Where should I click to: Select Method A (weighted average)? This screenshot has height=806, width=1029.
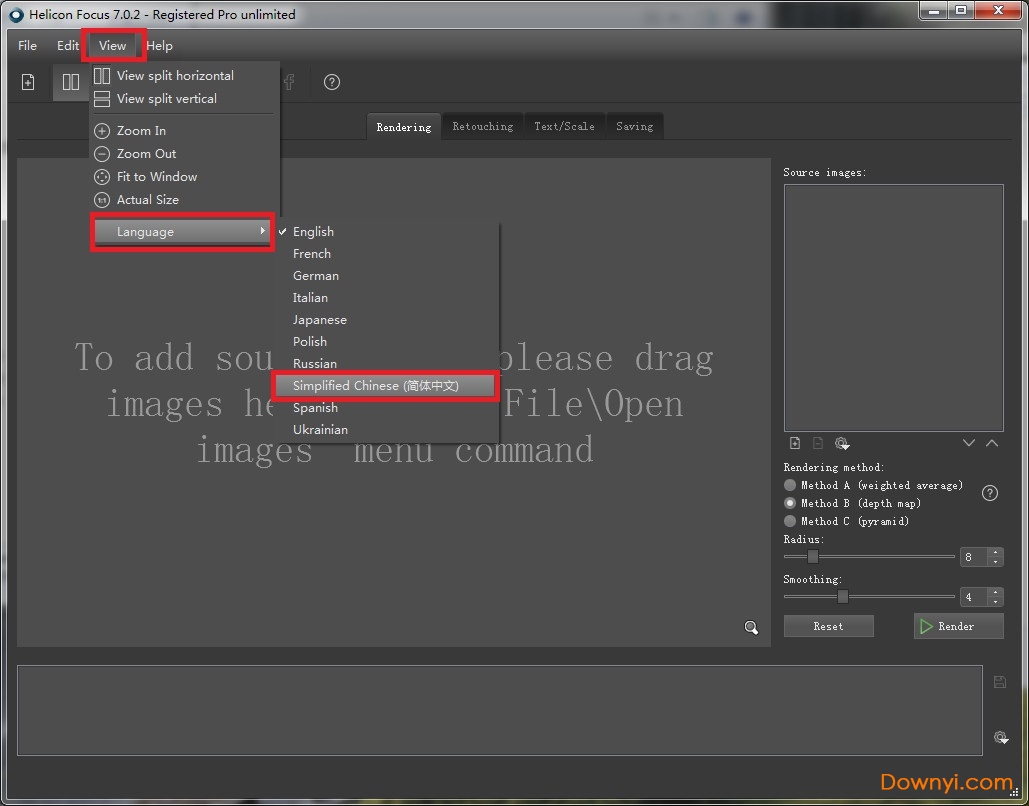(x=790, y=485)
